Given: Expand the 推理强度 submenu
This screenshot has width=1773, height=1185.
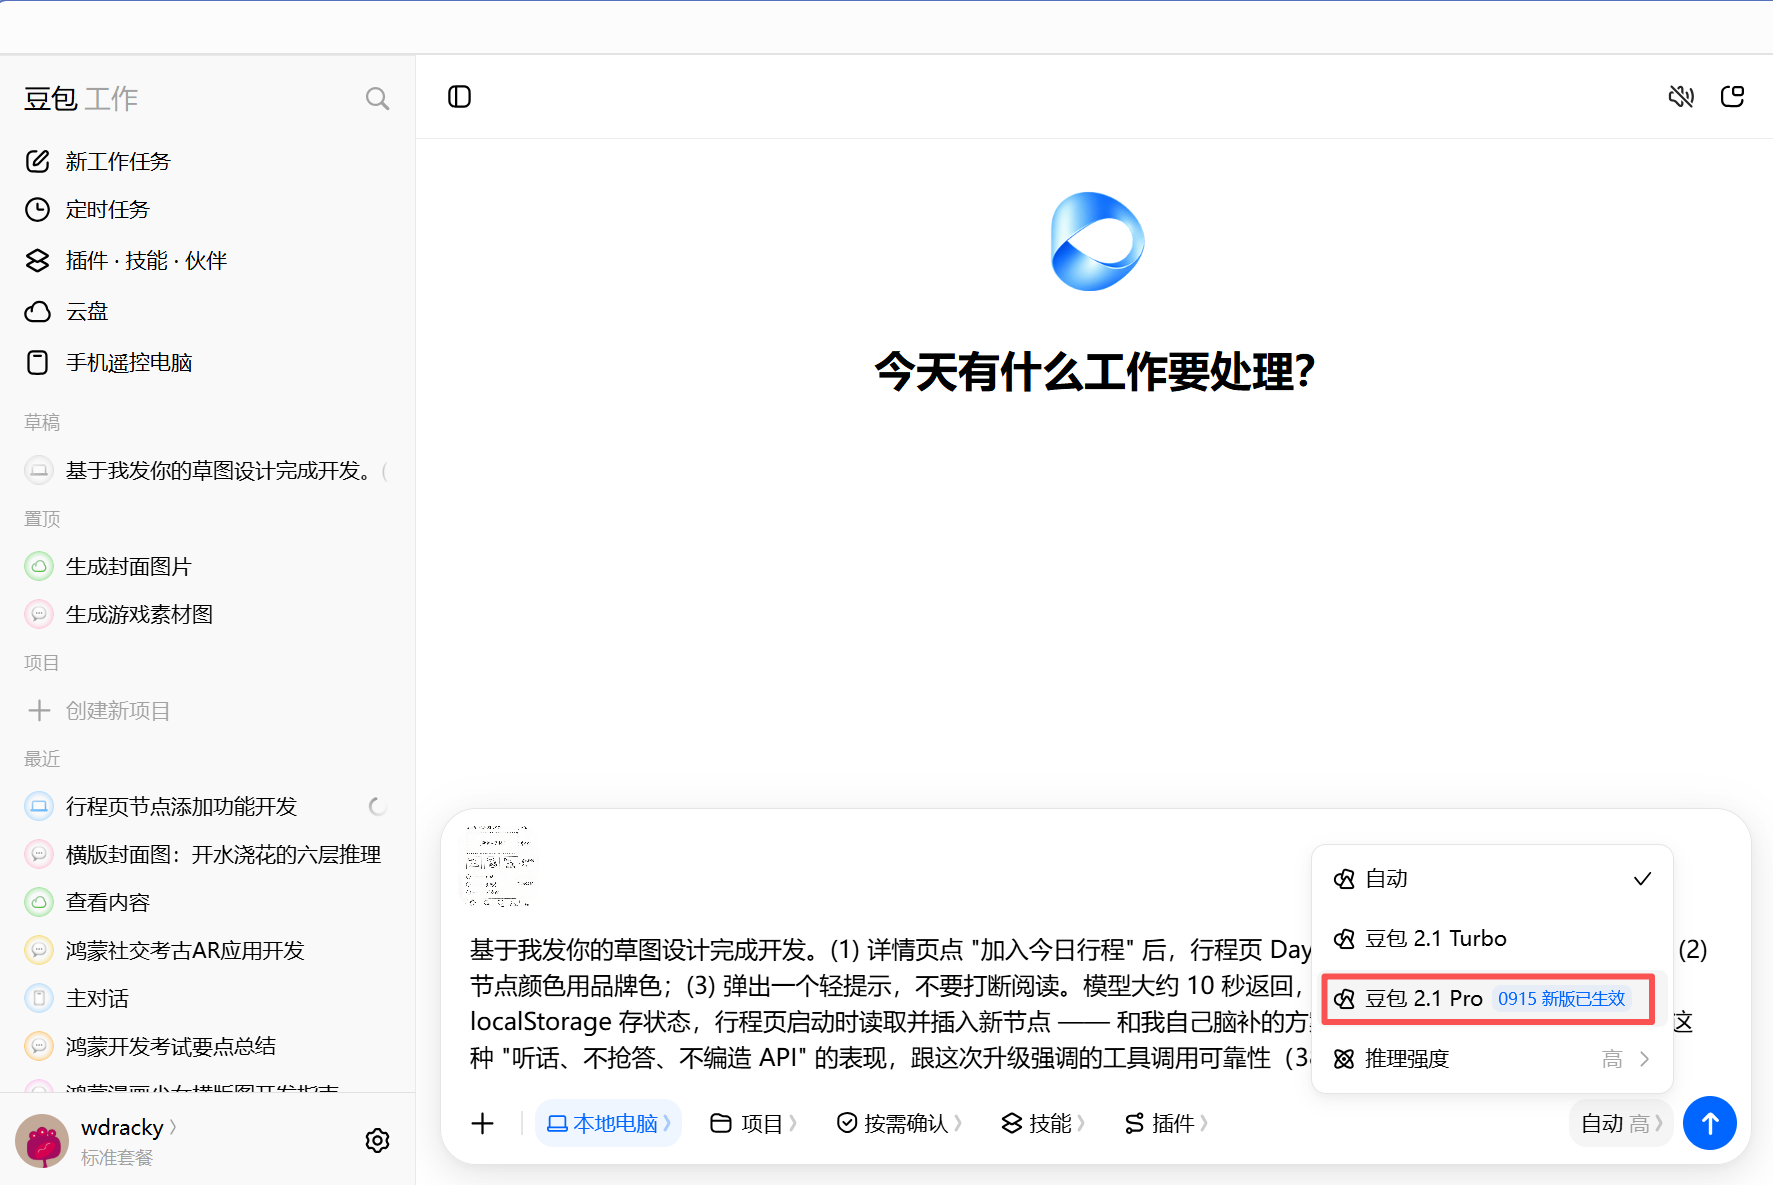Looking at the screenshot, I should point(1492,1059).
